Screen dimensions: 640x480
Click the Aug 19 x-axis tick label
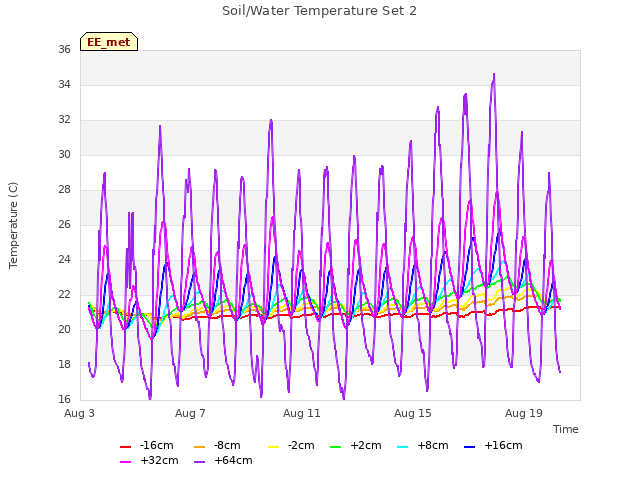click(x=524, y=413)
